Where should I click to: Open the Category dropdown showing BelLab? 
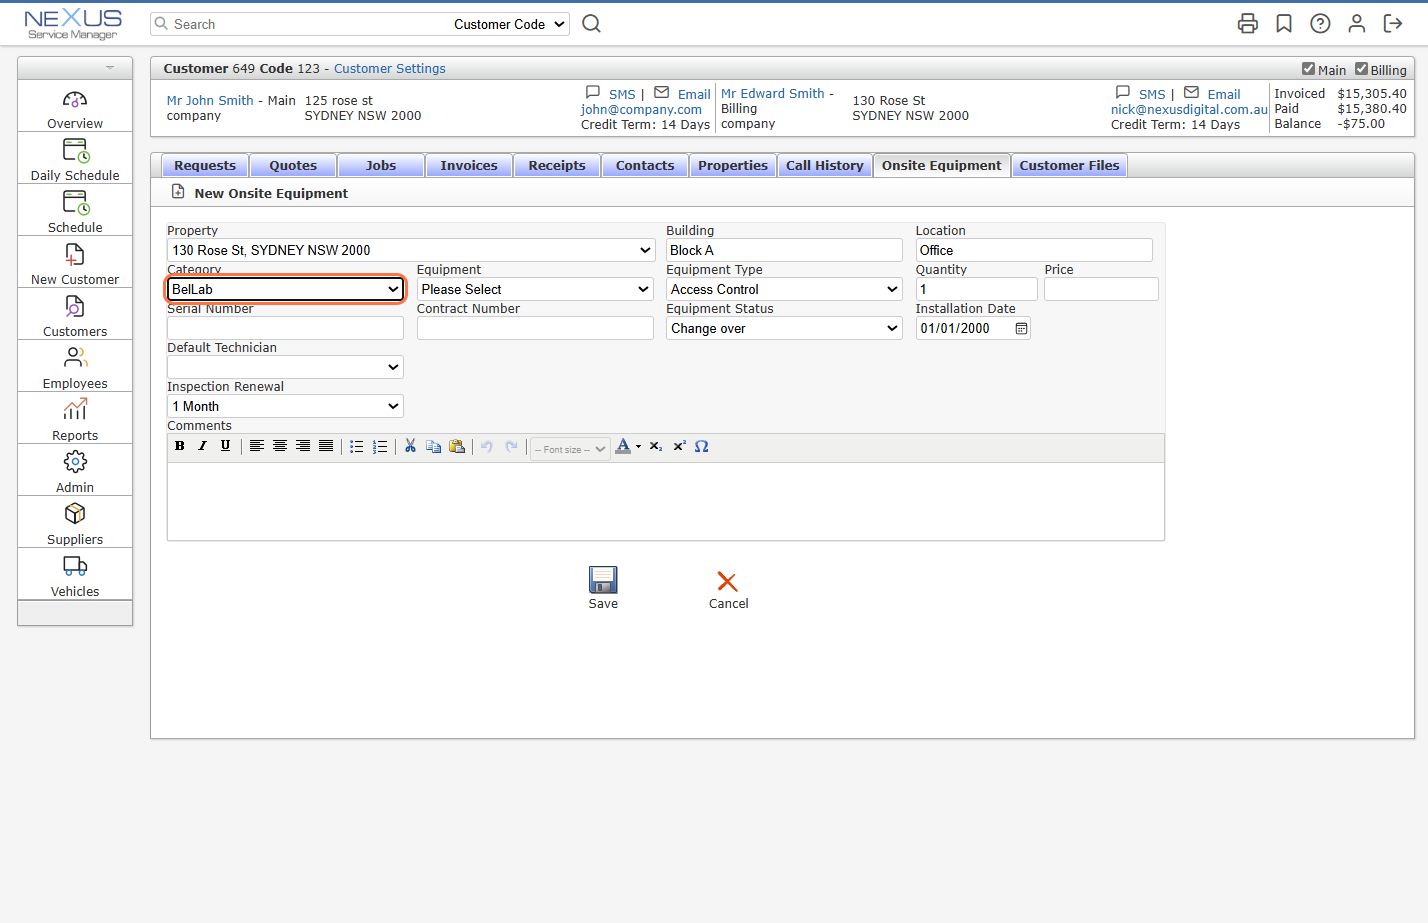click(285, 289)
